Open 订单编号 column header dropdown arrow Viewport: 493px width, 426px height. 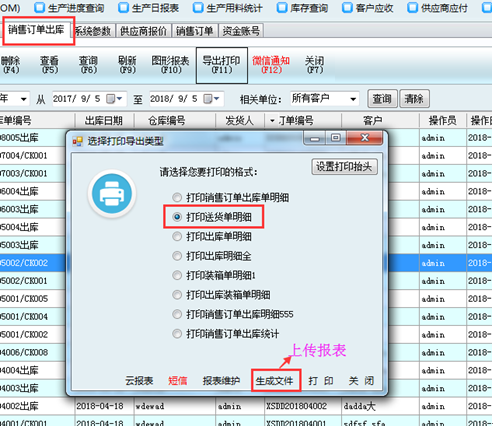(x=272, y=121)
